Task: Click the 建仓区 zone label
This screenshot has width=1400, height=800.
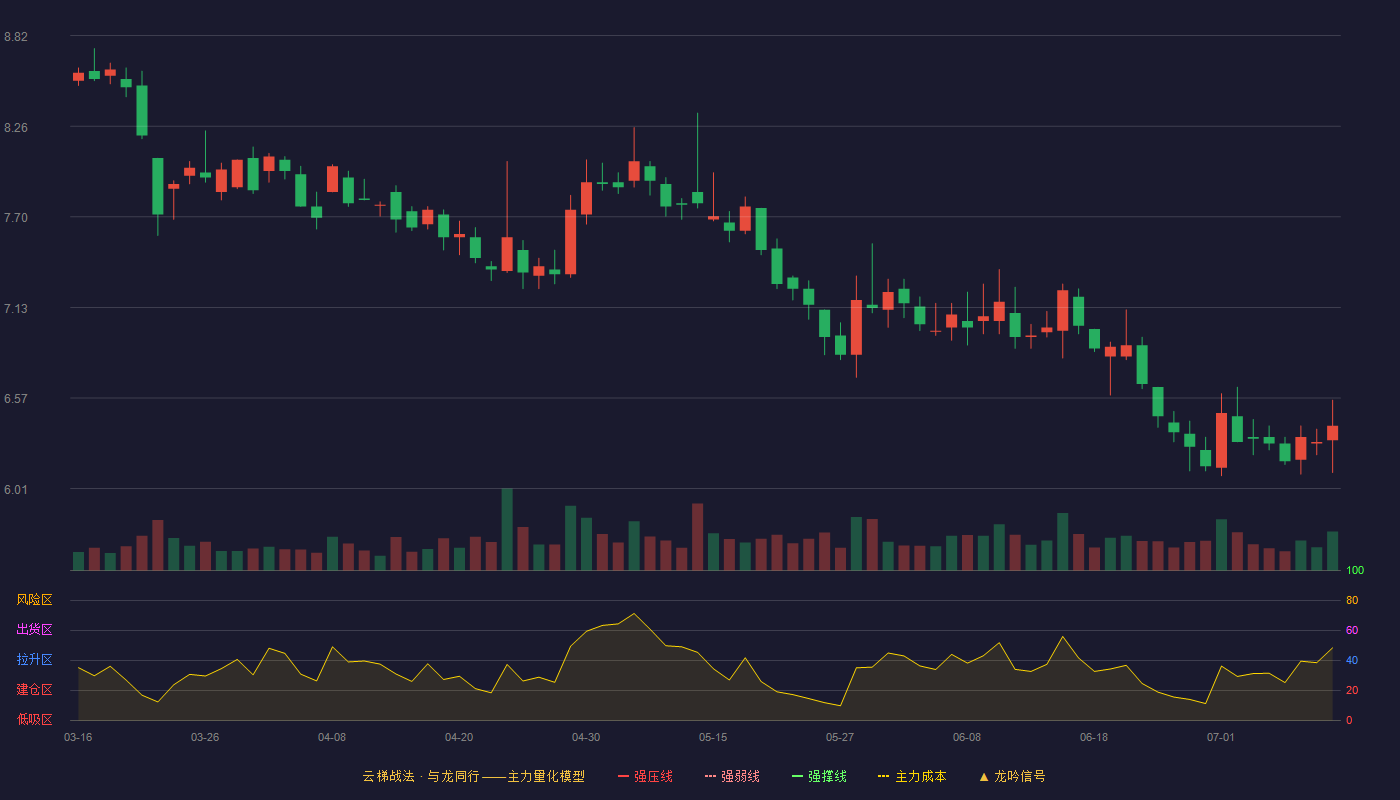Action: [34, 690]
